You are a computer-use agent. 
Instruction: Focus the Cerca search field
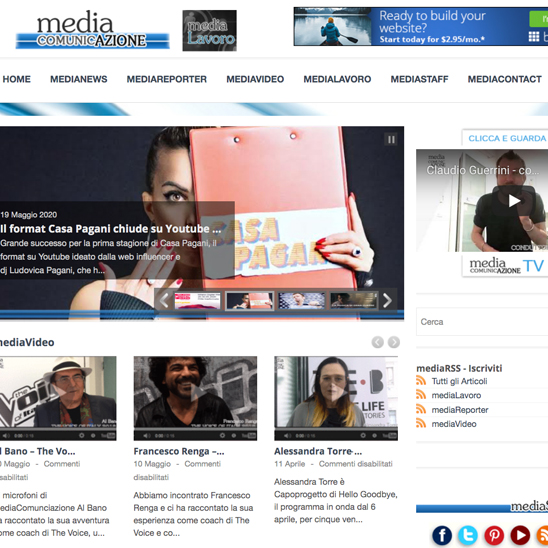pos(482,322)
